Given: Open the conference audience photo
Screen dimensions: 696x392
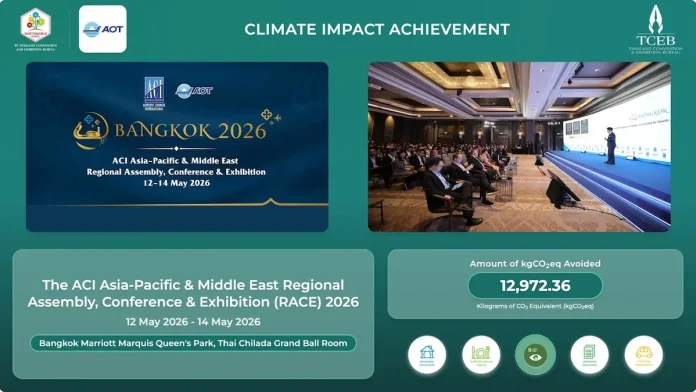Looking at the screenshot, I should click(519, 147).
